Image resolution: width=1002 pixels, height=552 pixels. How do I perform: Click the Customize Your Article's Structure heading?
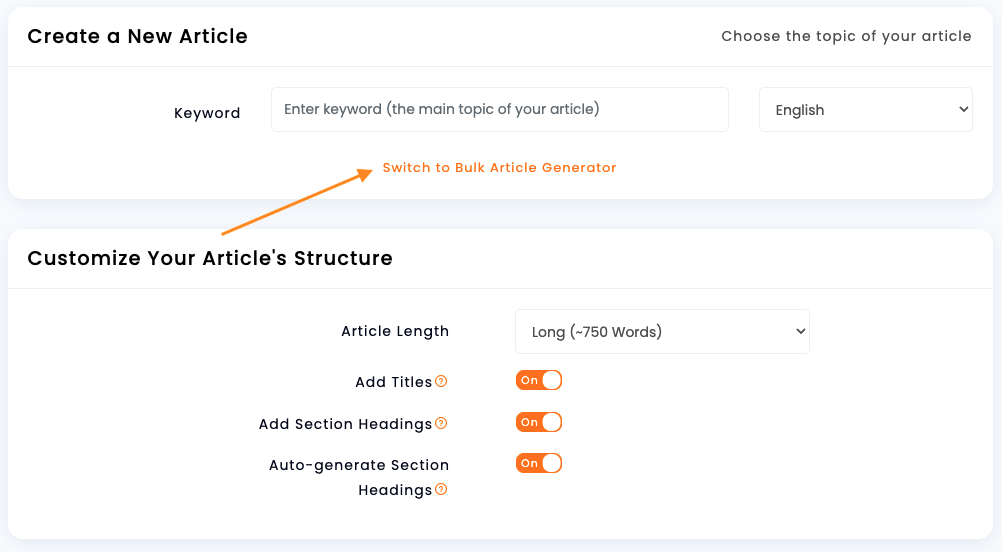coord(210,258)
